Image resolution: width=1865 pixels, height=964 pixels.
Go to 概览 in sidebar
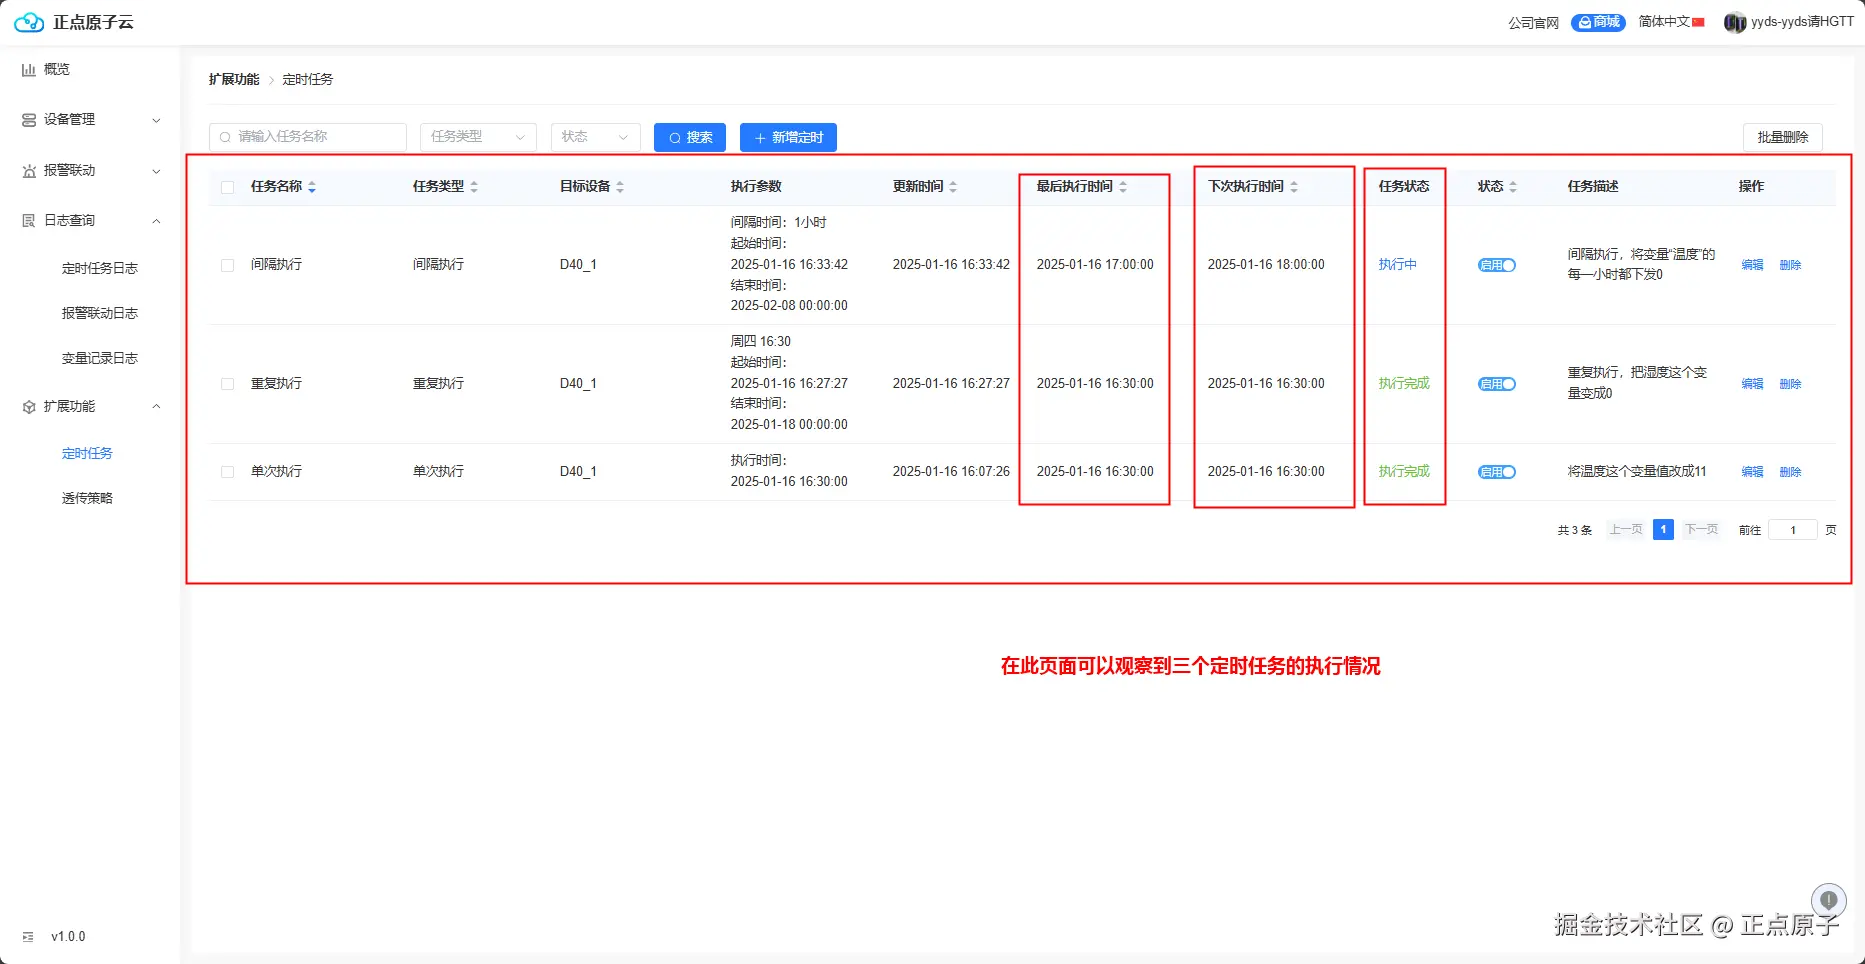(57, 69)
